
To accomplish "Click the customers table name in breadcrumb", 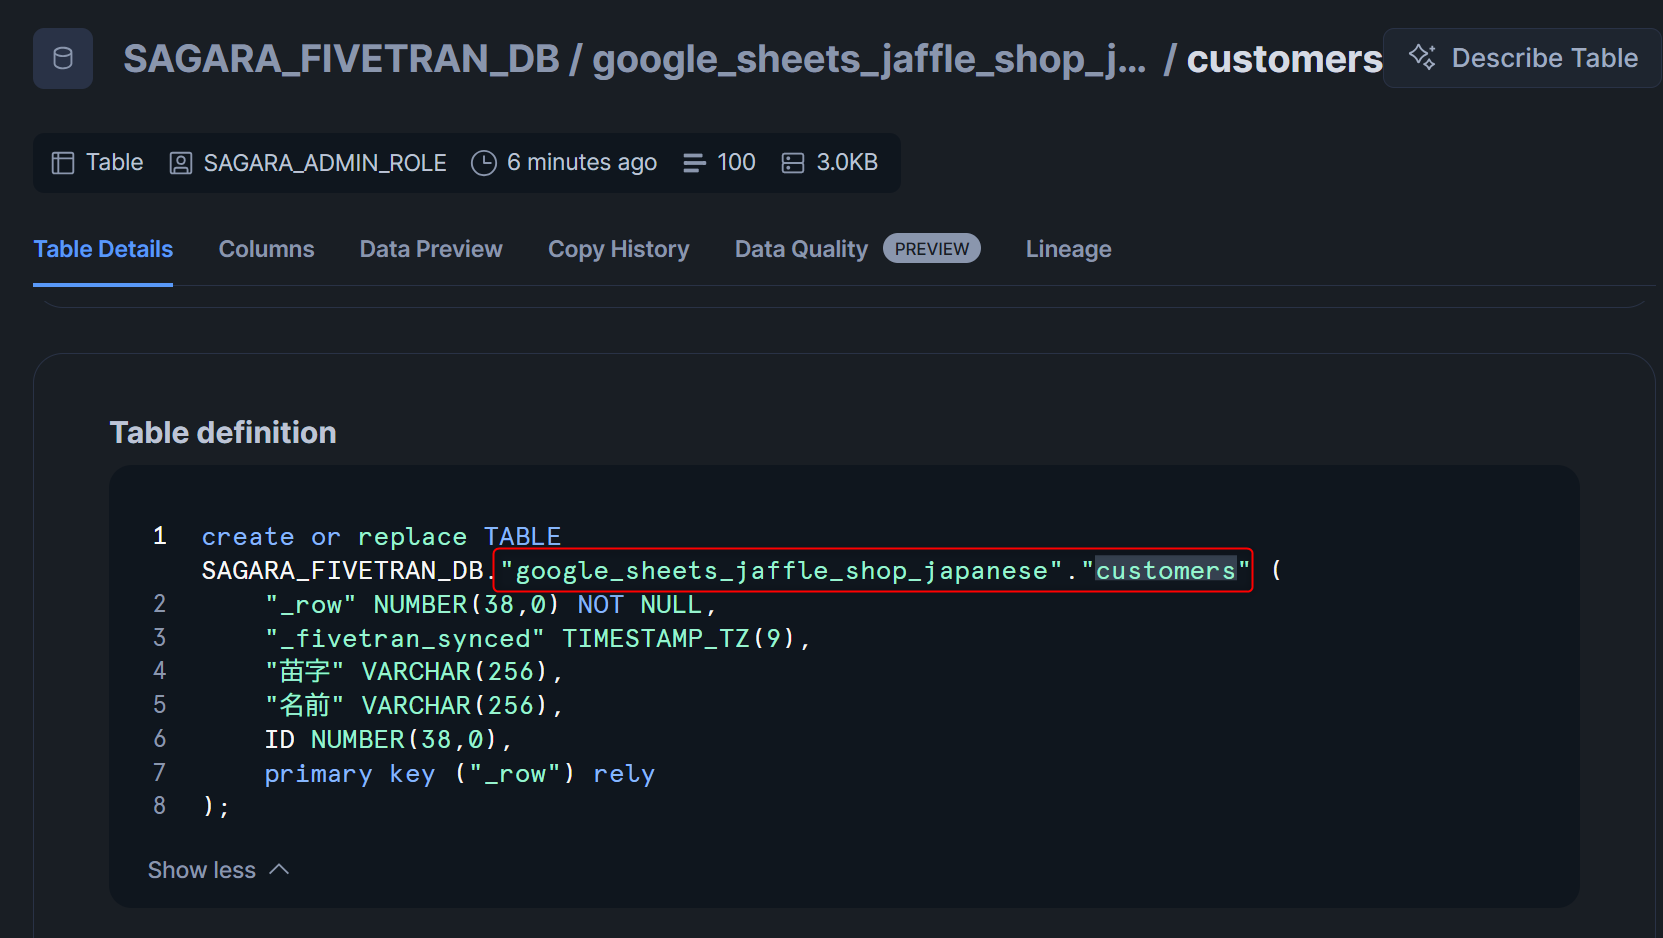I will pyautogui.click(x=1284, y=59).
